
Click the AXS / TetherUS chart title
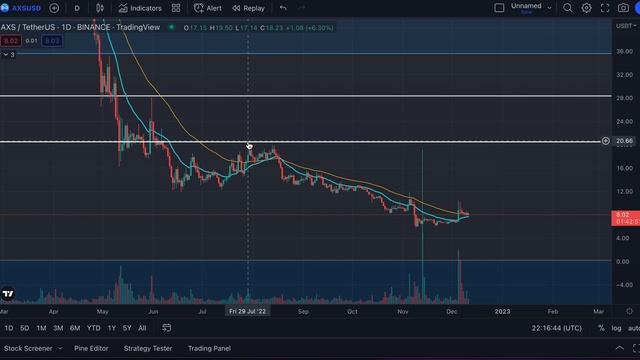tap(80, 27)
